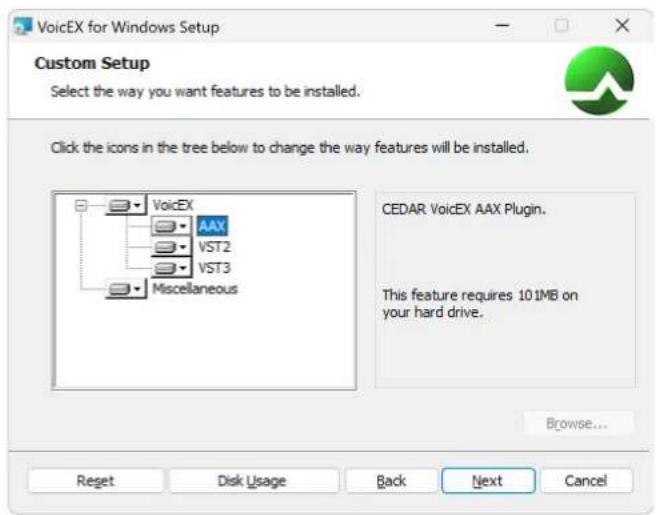Click the greyed-out Browse button
The height and width of the screenshot is (515, 656).
tap(577, 423)
